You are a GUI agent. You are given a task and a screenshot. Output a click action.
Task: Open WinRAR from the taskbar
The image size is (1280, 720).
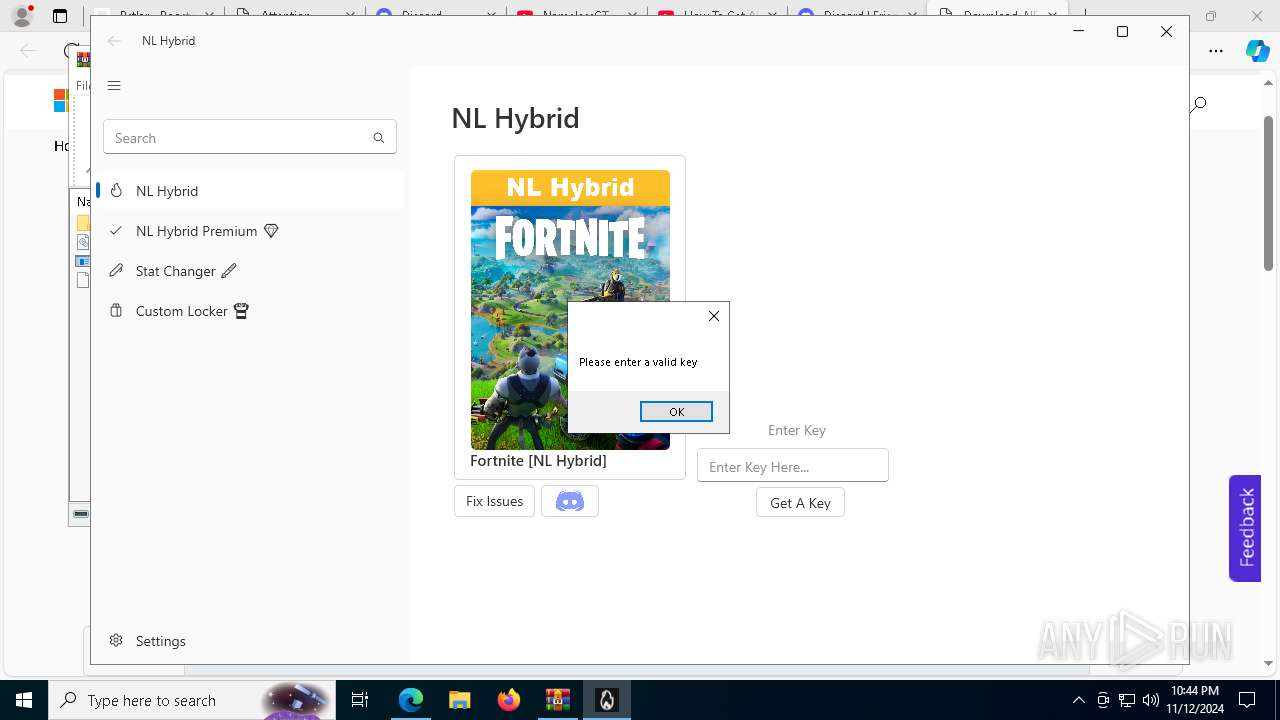point(557,700)
